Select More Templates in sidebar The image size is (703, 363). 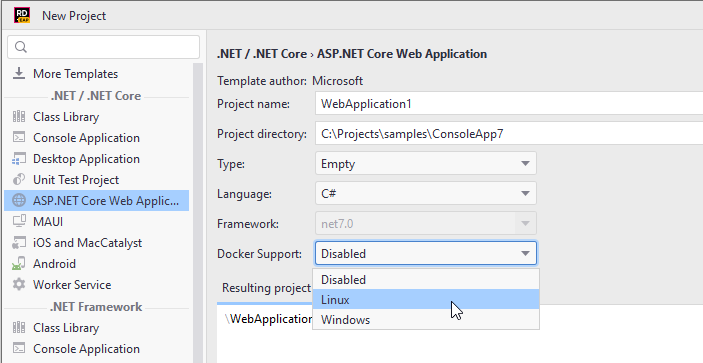[x=96, y=73]
